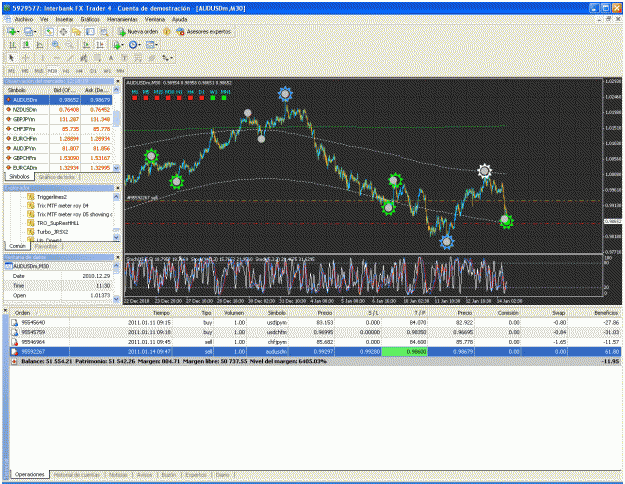Toggle the Terminal window icon

90,31
